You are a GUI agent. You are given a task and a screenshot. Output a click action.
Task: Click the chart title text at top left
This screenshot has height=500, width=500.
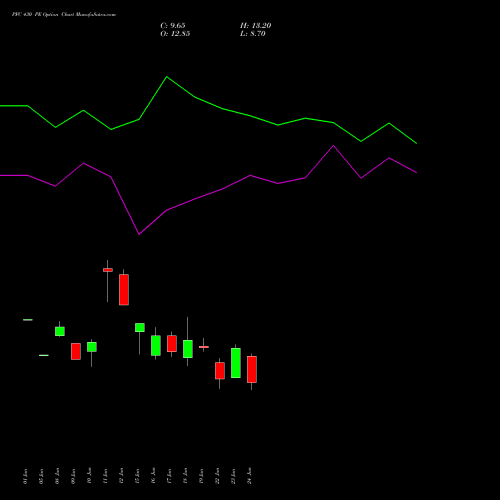pyautogui.click(x=64, y=15)
